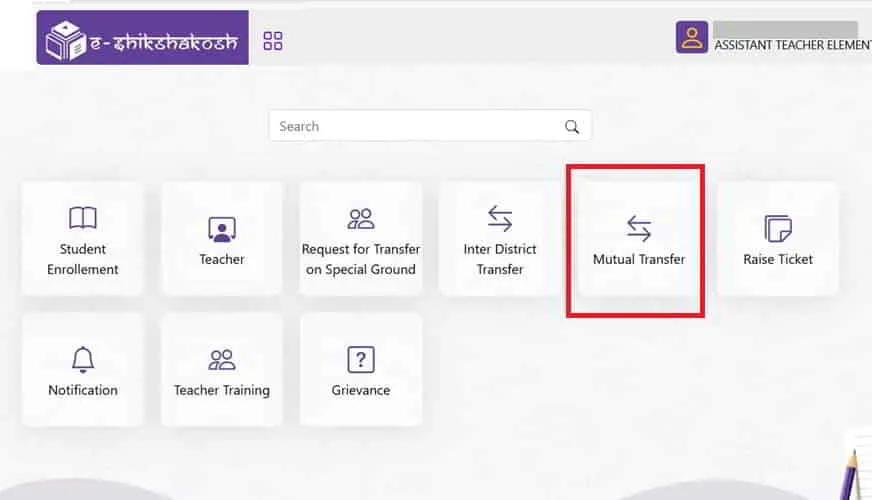872x500 pixels.
Task: Click the arrows icon above Inter District Transfer
Action: [500, 219]
